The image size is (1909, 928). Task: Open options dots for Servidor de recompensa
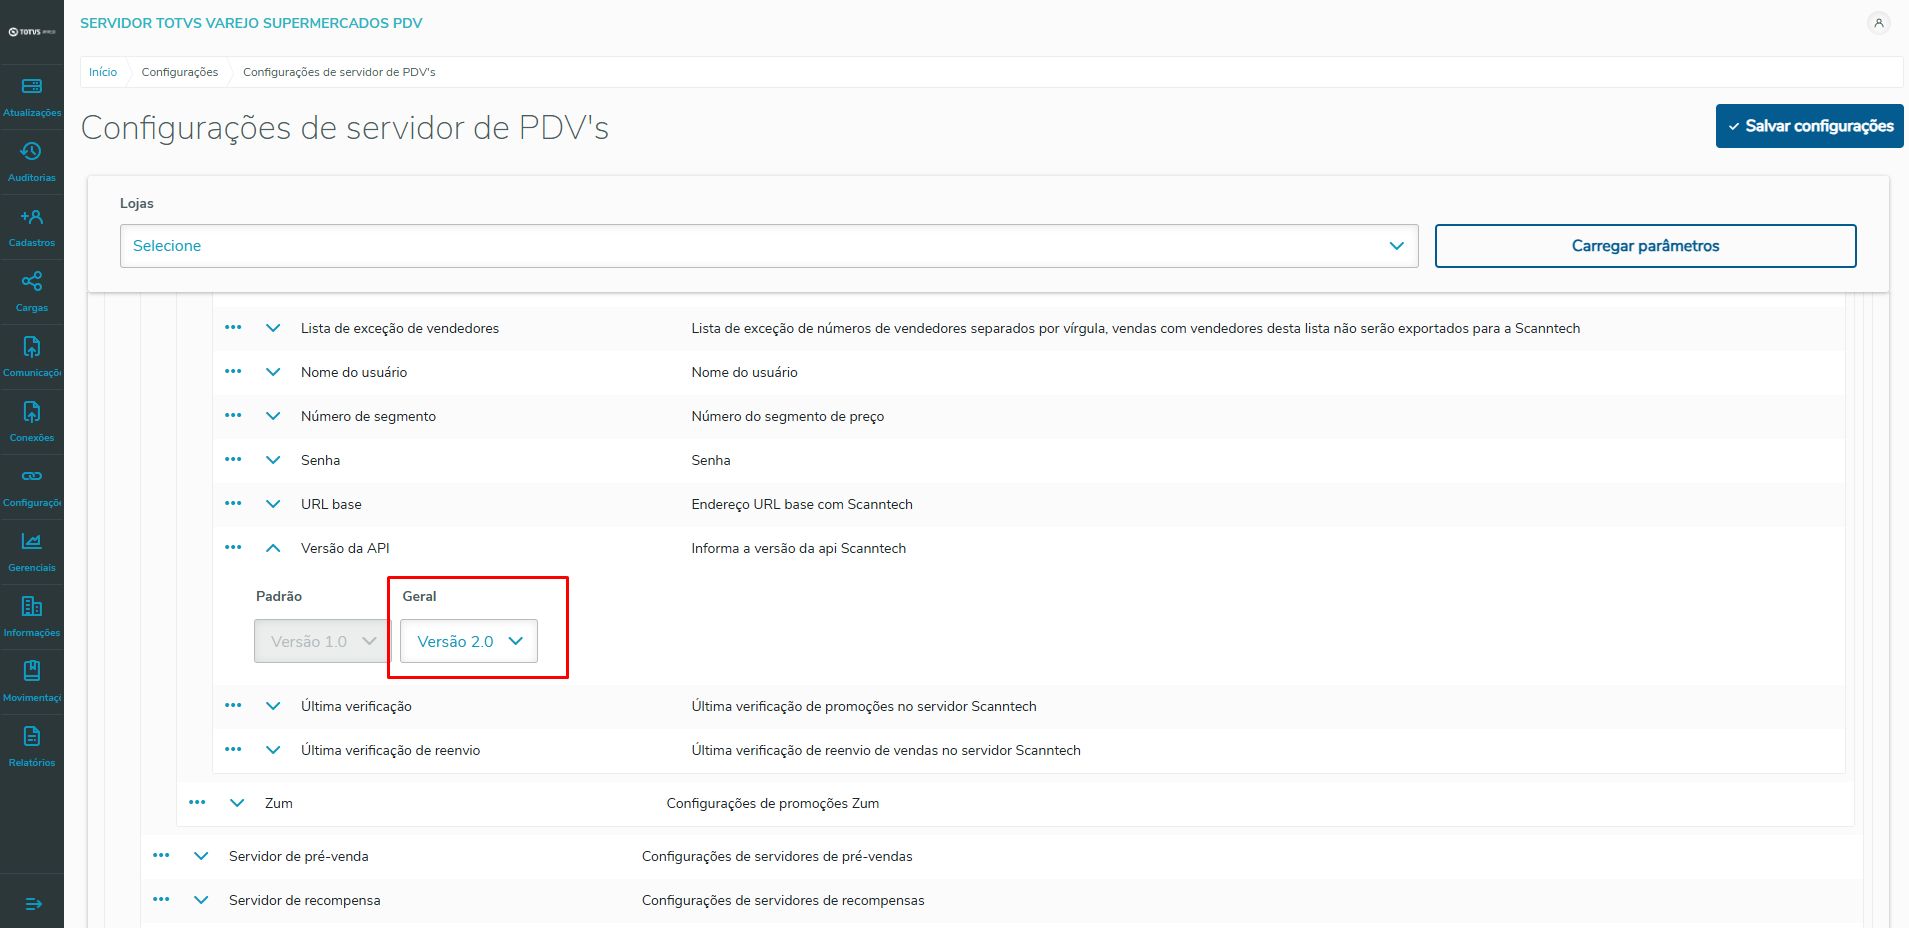pyautogui.click(x=161, y=899)
